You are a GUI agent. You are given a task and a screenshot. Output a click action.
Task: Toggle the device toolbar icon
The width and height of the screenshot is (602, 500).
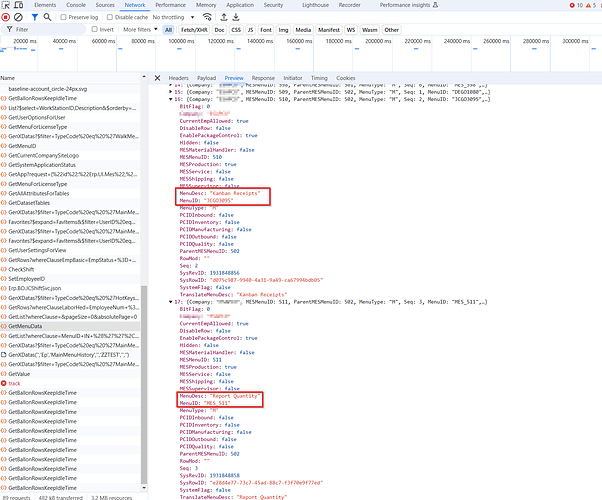(x=18, y=5)
